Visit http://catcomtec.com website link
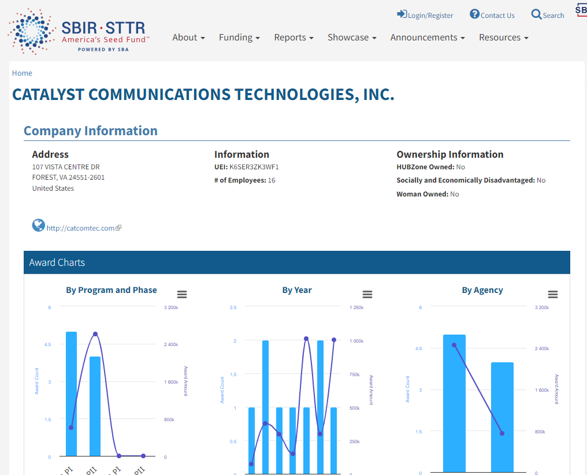Screen dimensions: 587x475 (80, 228)
